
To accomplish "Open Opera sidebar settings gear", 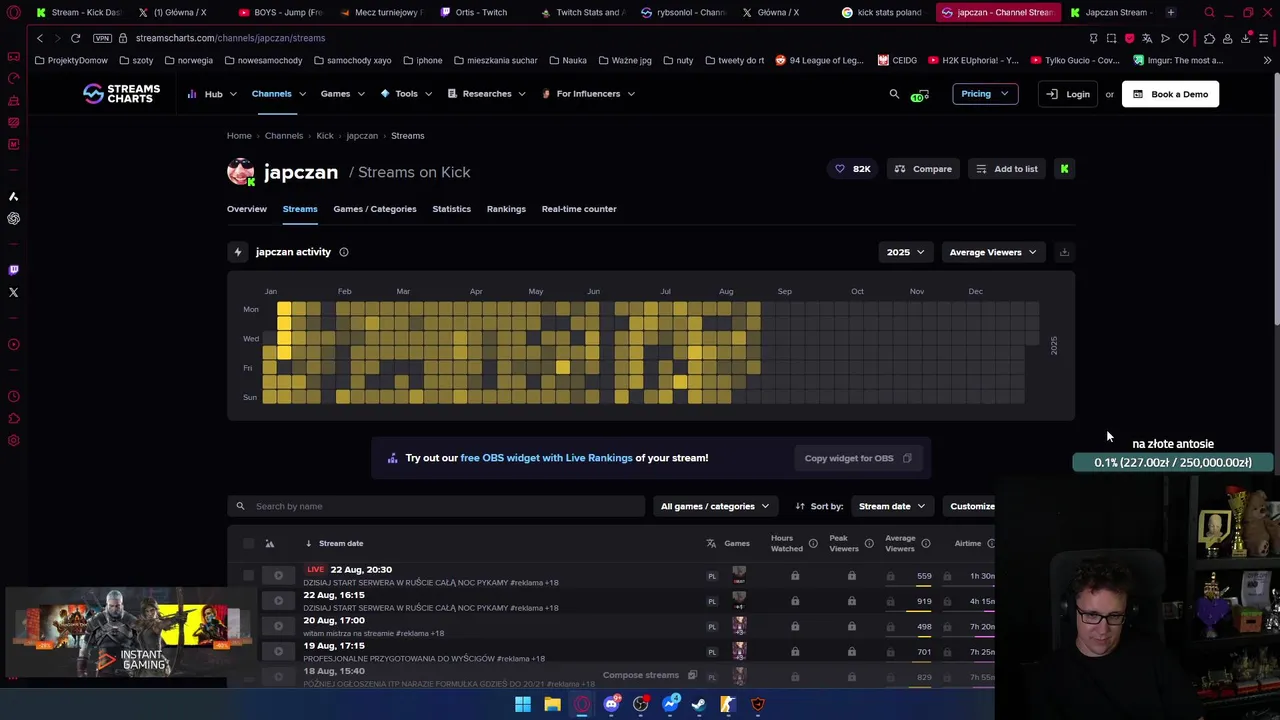I will point(13,441).
